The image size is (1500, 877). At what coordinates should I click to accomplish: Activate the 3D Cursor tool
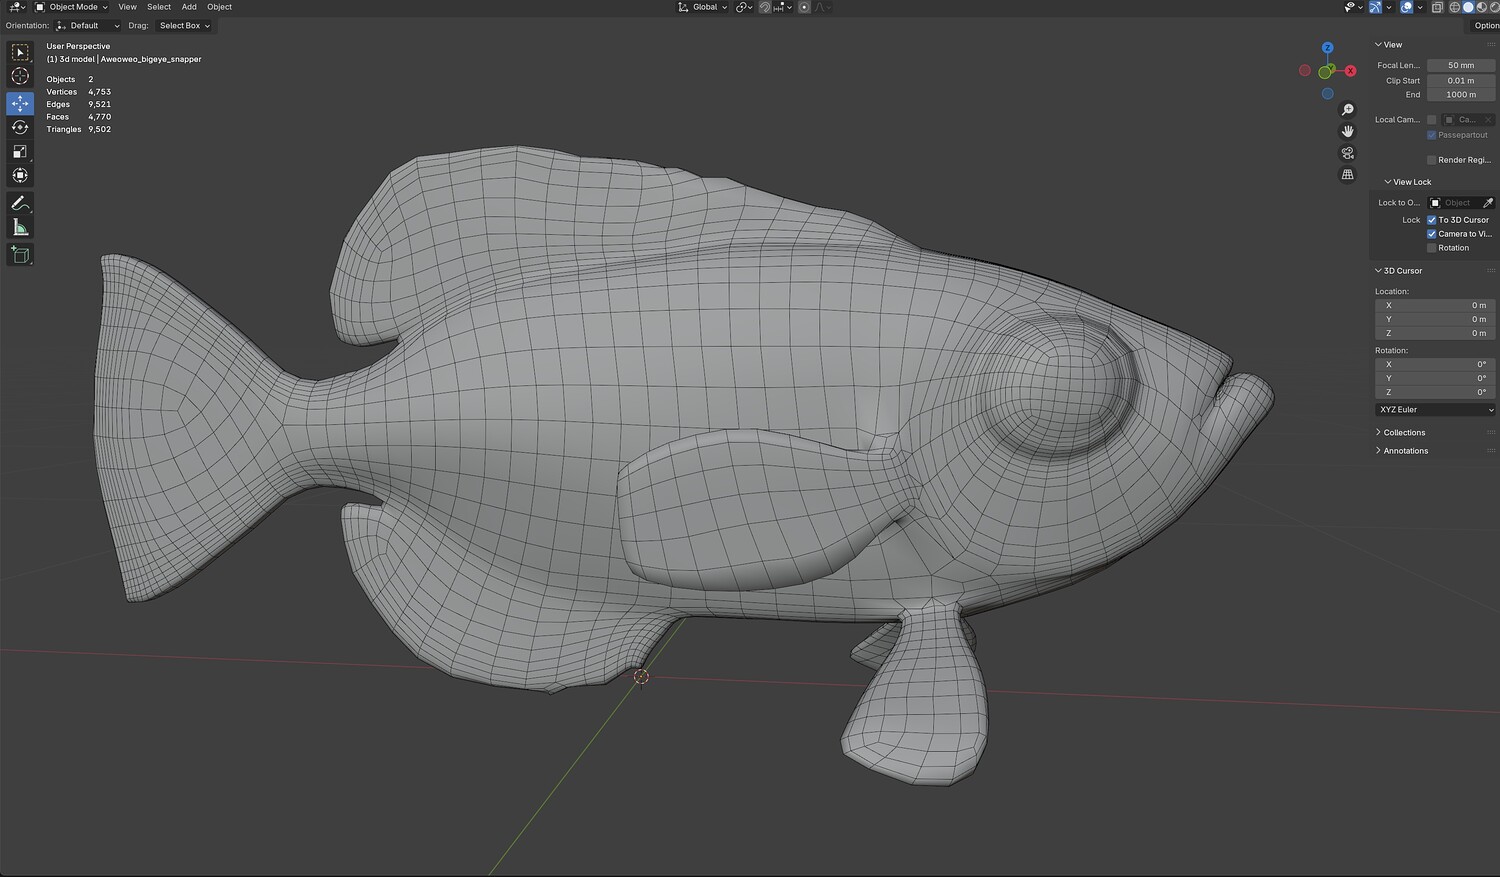pyautogui.click(x=20, y=76)
